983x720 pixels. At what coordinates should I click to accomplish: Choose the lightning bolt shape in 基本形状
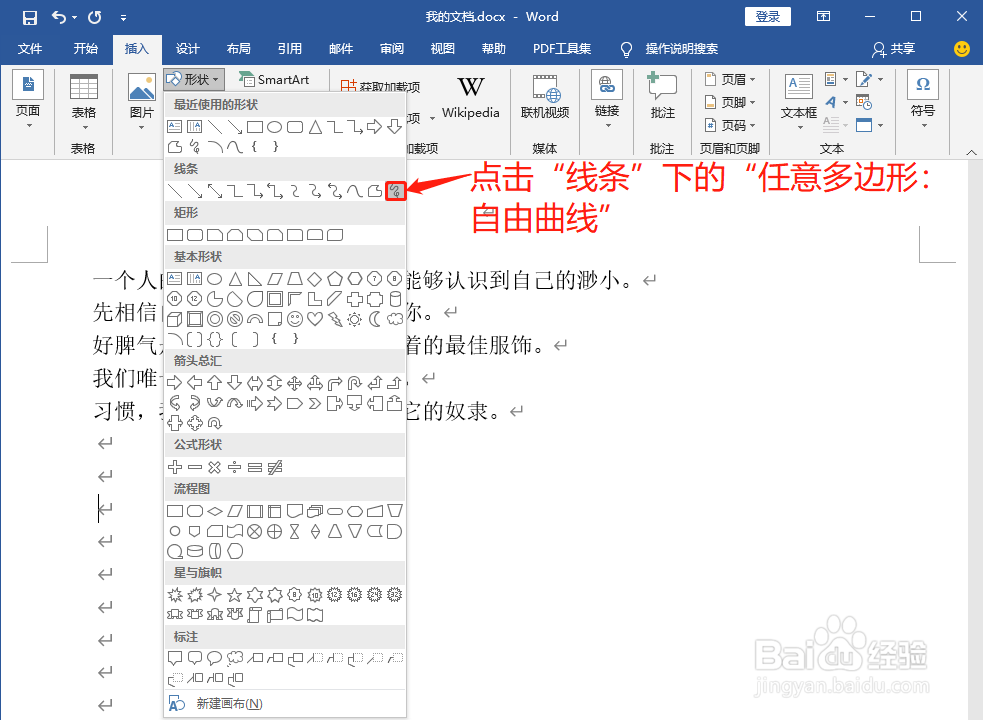click(x=335, y=319)
